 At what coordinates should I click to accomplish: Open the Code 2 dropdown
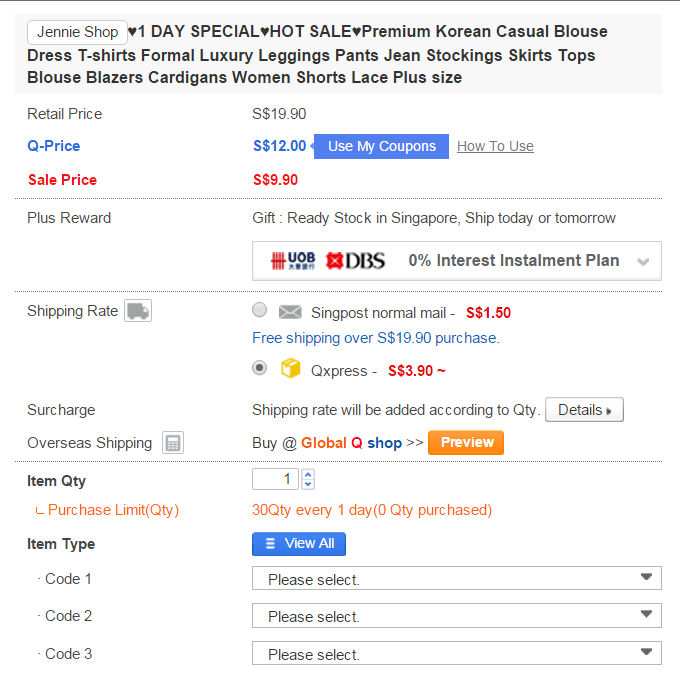[456, 616]
